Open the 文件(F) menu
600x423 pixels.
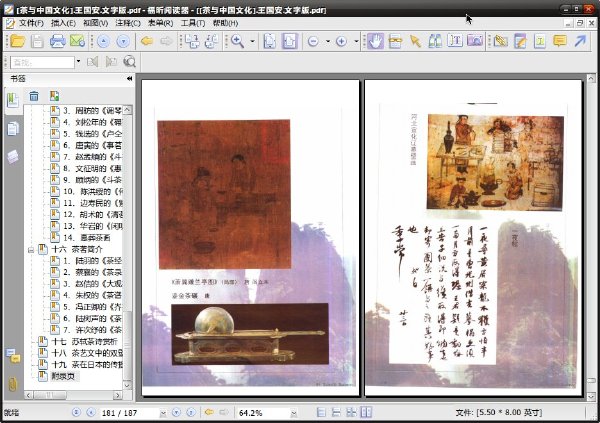31,23
